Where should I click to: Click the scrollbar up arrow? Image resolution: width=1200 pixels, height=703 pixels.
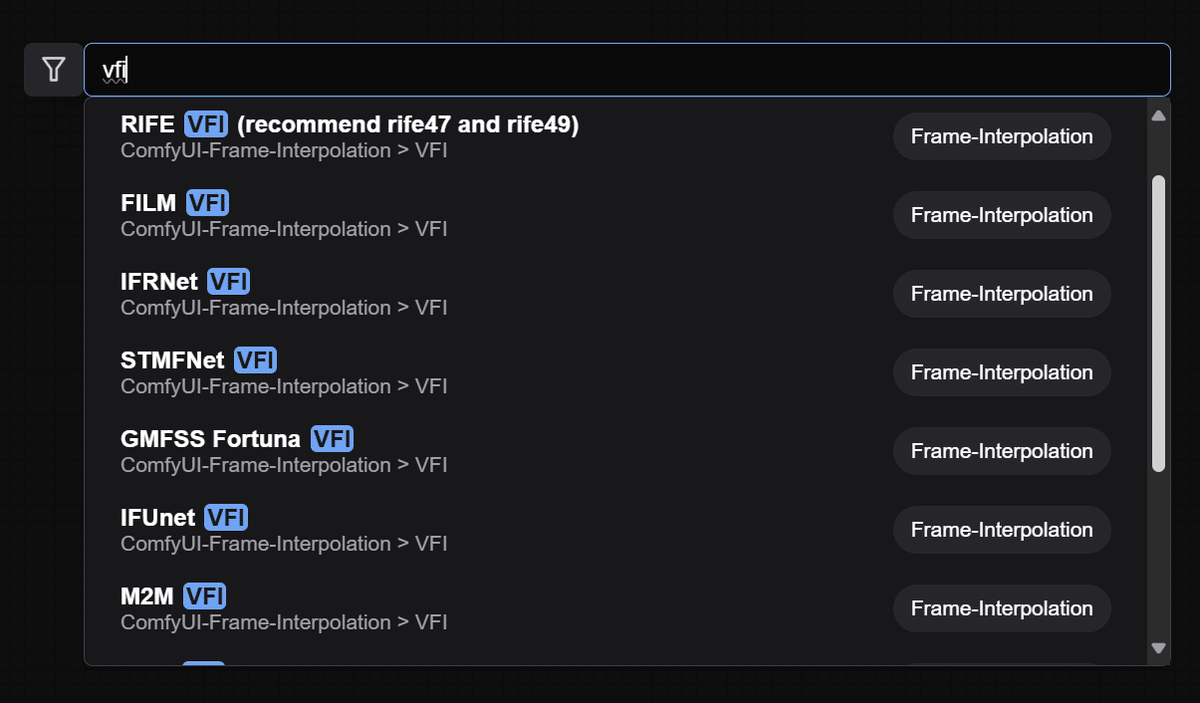(x=1158, y=113)
